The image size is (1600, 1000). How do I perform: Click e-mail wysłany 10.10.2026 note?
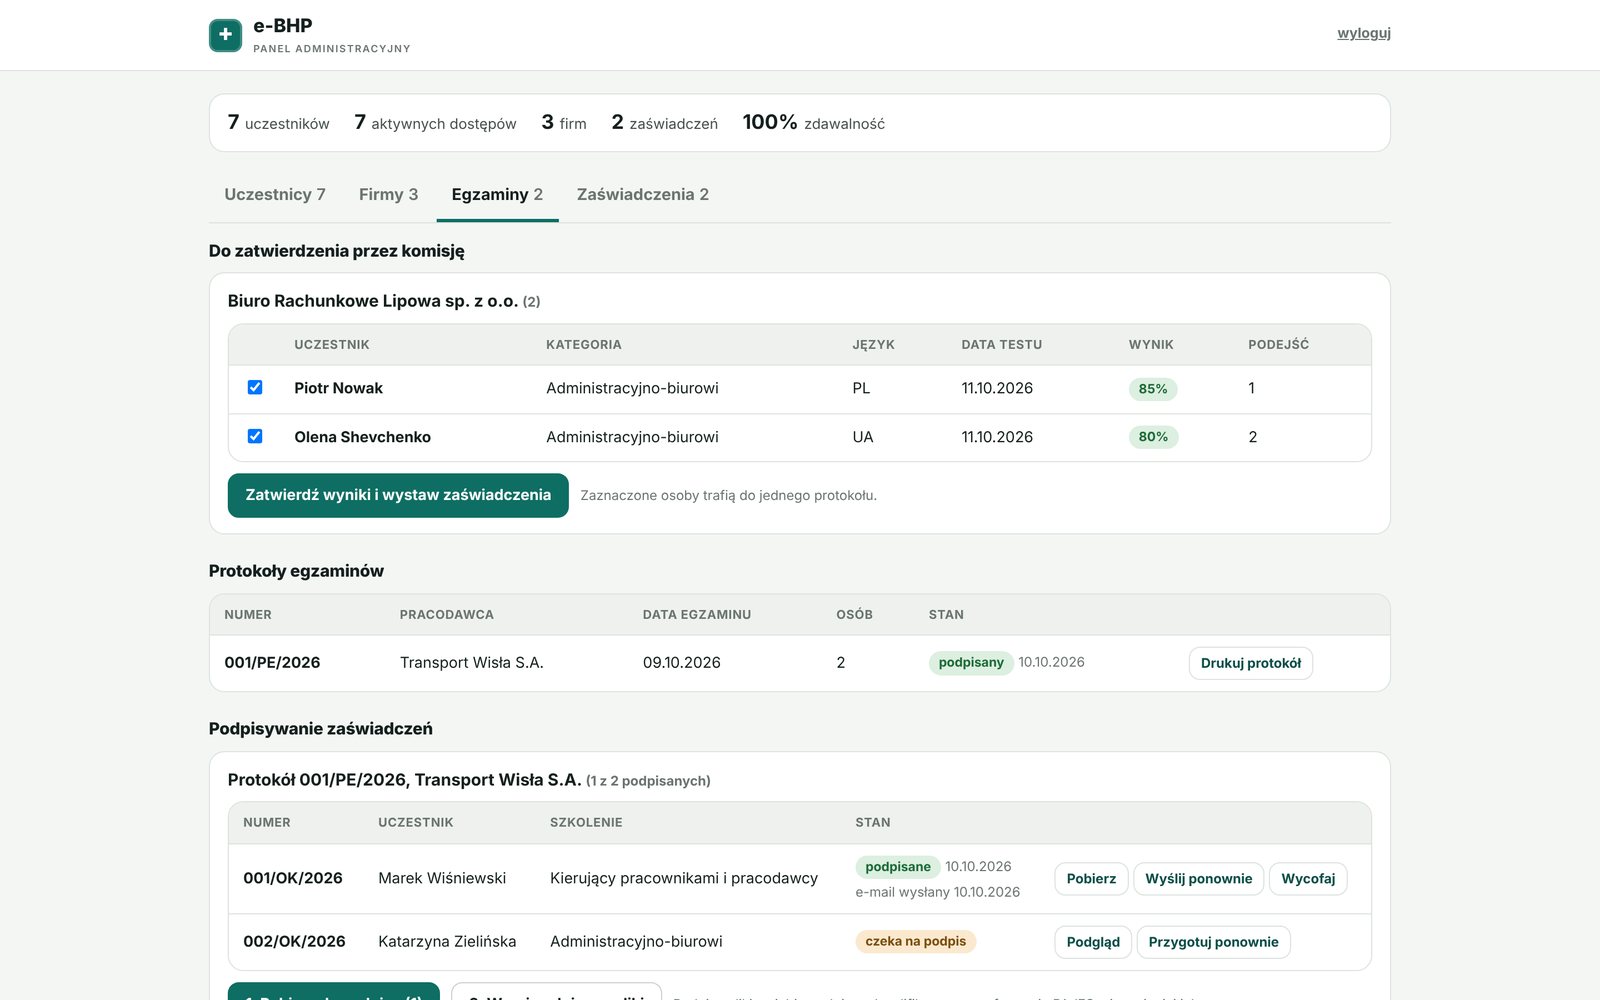[938, 892]
